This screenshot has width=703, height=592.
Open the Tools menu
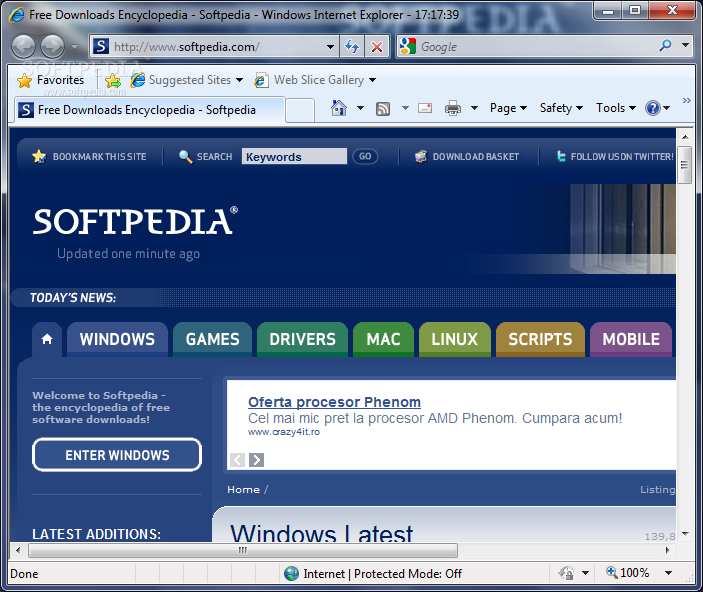(616, 108)
